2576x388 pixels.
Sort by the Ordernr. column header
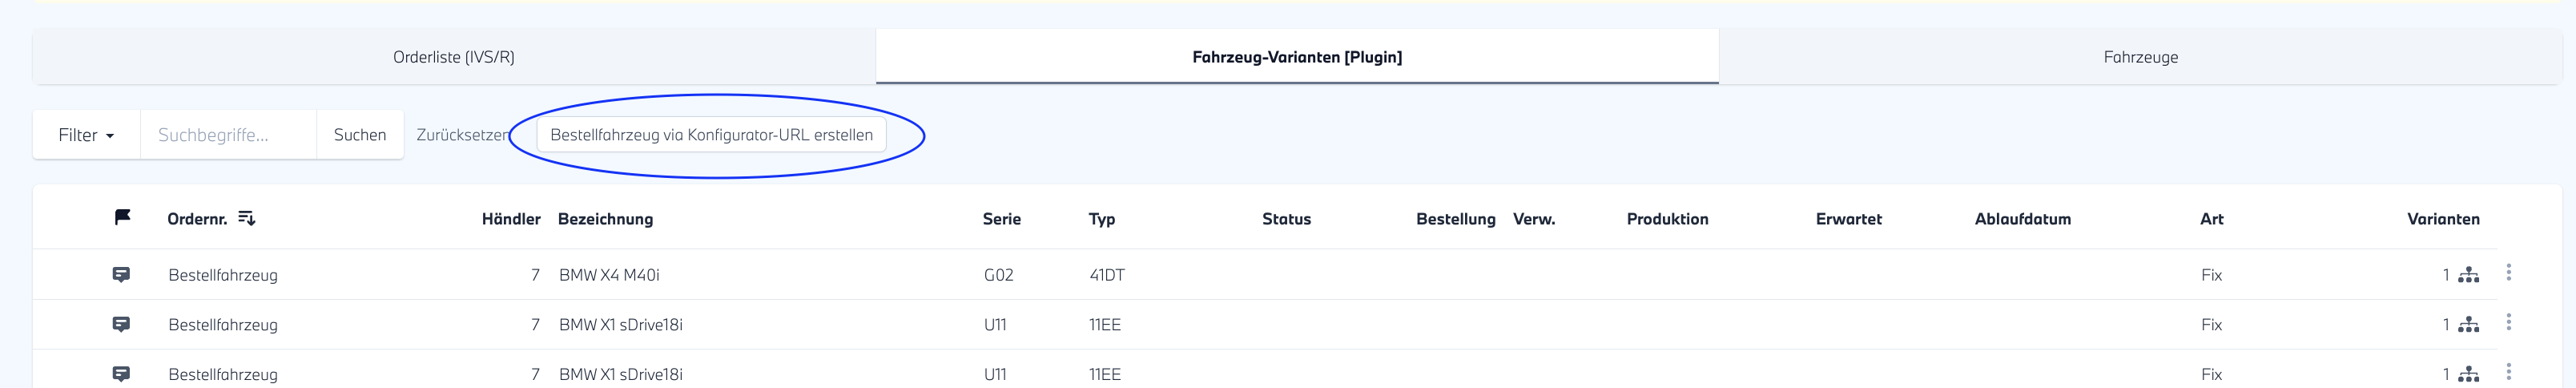[197, 219]
